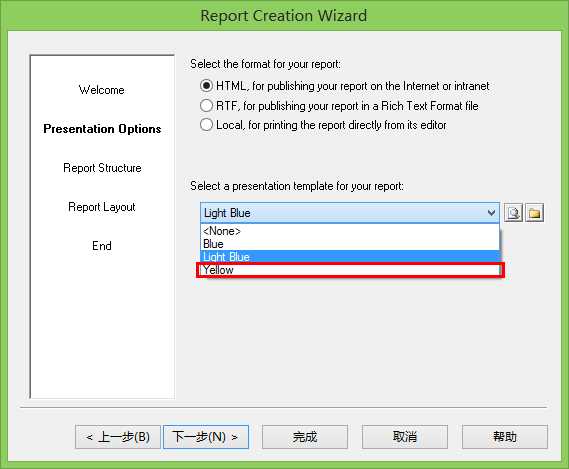
Task: Click the Welcome step in sidebar
Action: (102, 90)
